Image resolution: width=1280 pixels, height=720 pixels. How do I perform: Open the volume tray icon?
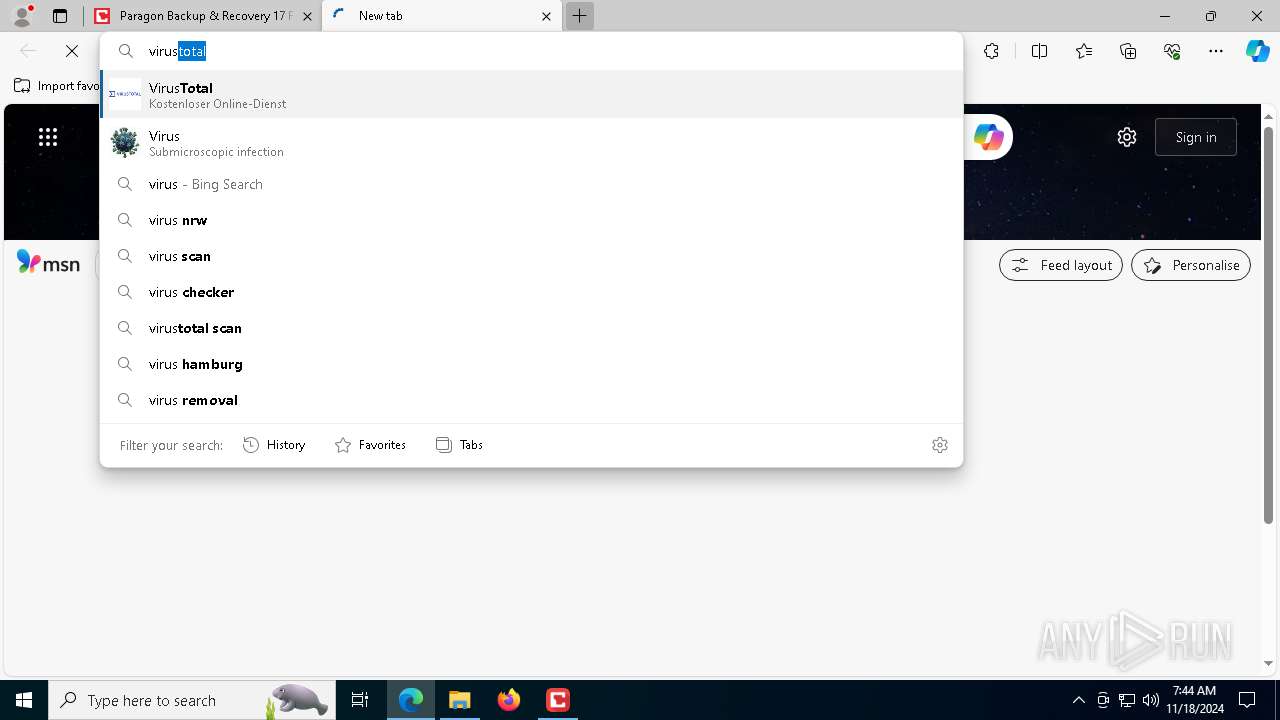[1150, 700]
